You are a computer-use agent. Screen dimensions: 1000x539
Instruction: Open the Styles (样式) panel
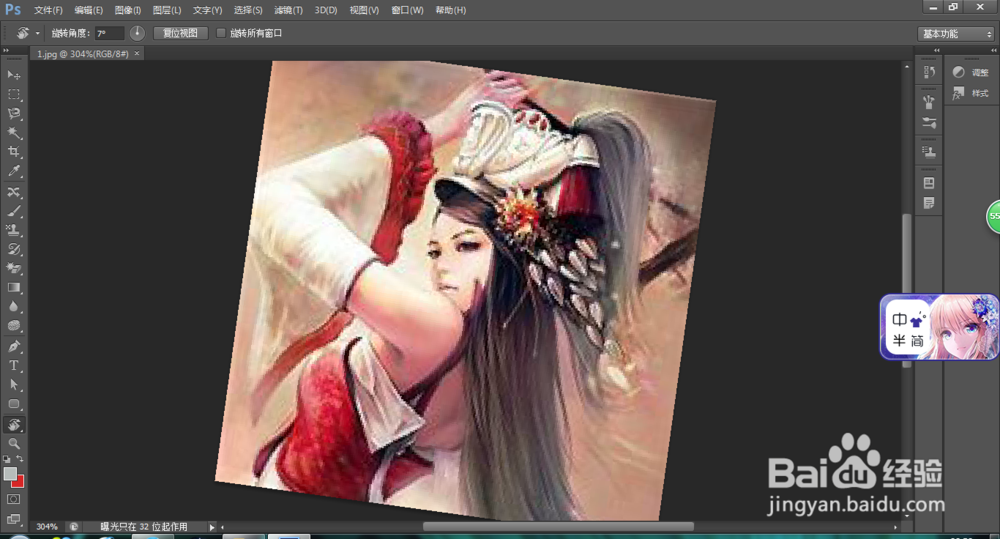pyautogui.click(x=970, y=94)
